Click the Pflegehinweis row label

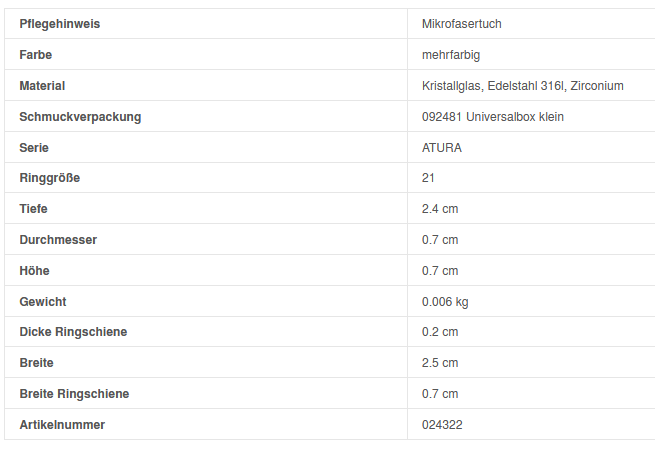[x=60, y=23]
